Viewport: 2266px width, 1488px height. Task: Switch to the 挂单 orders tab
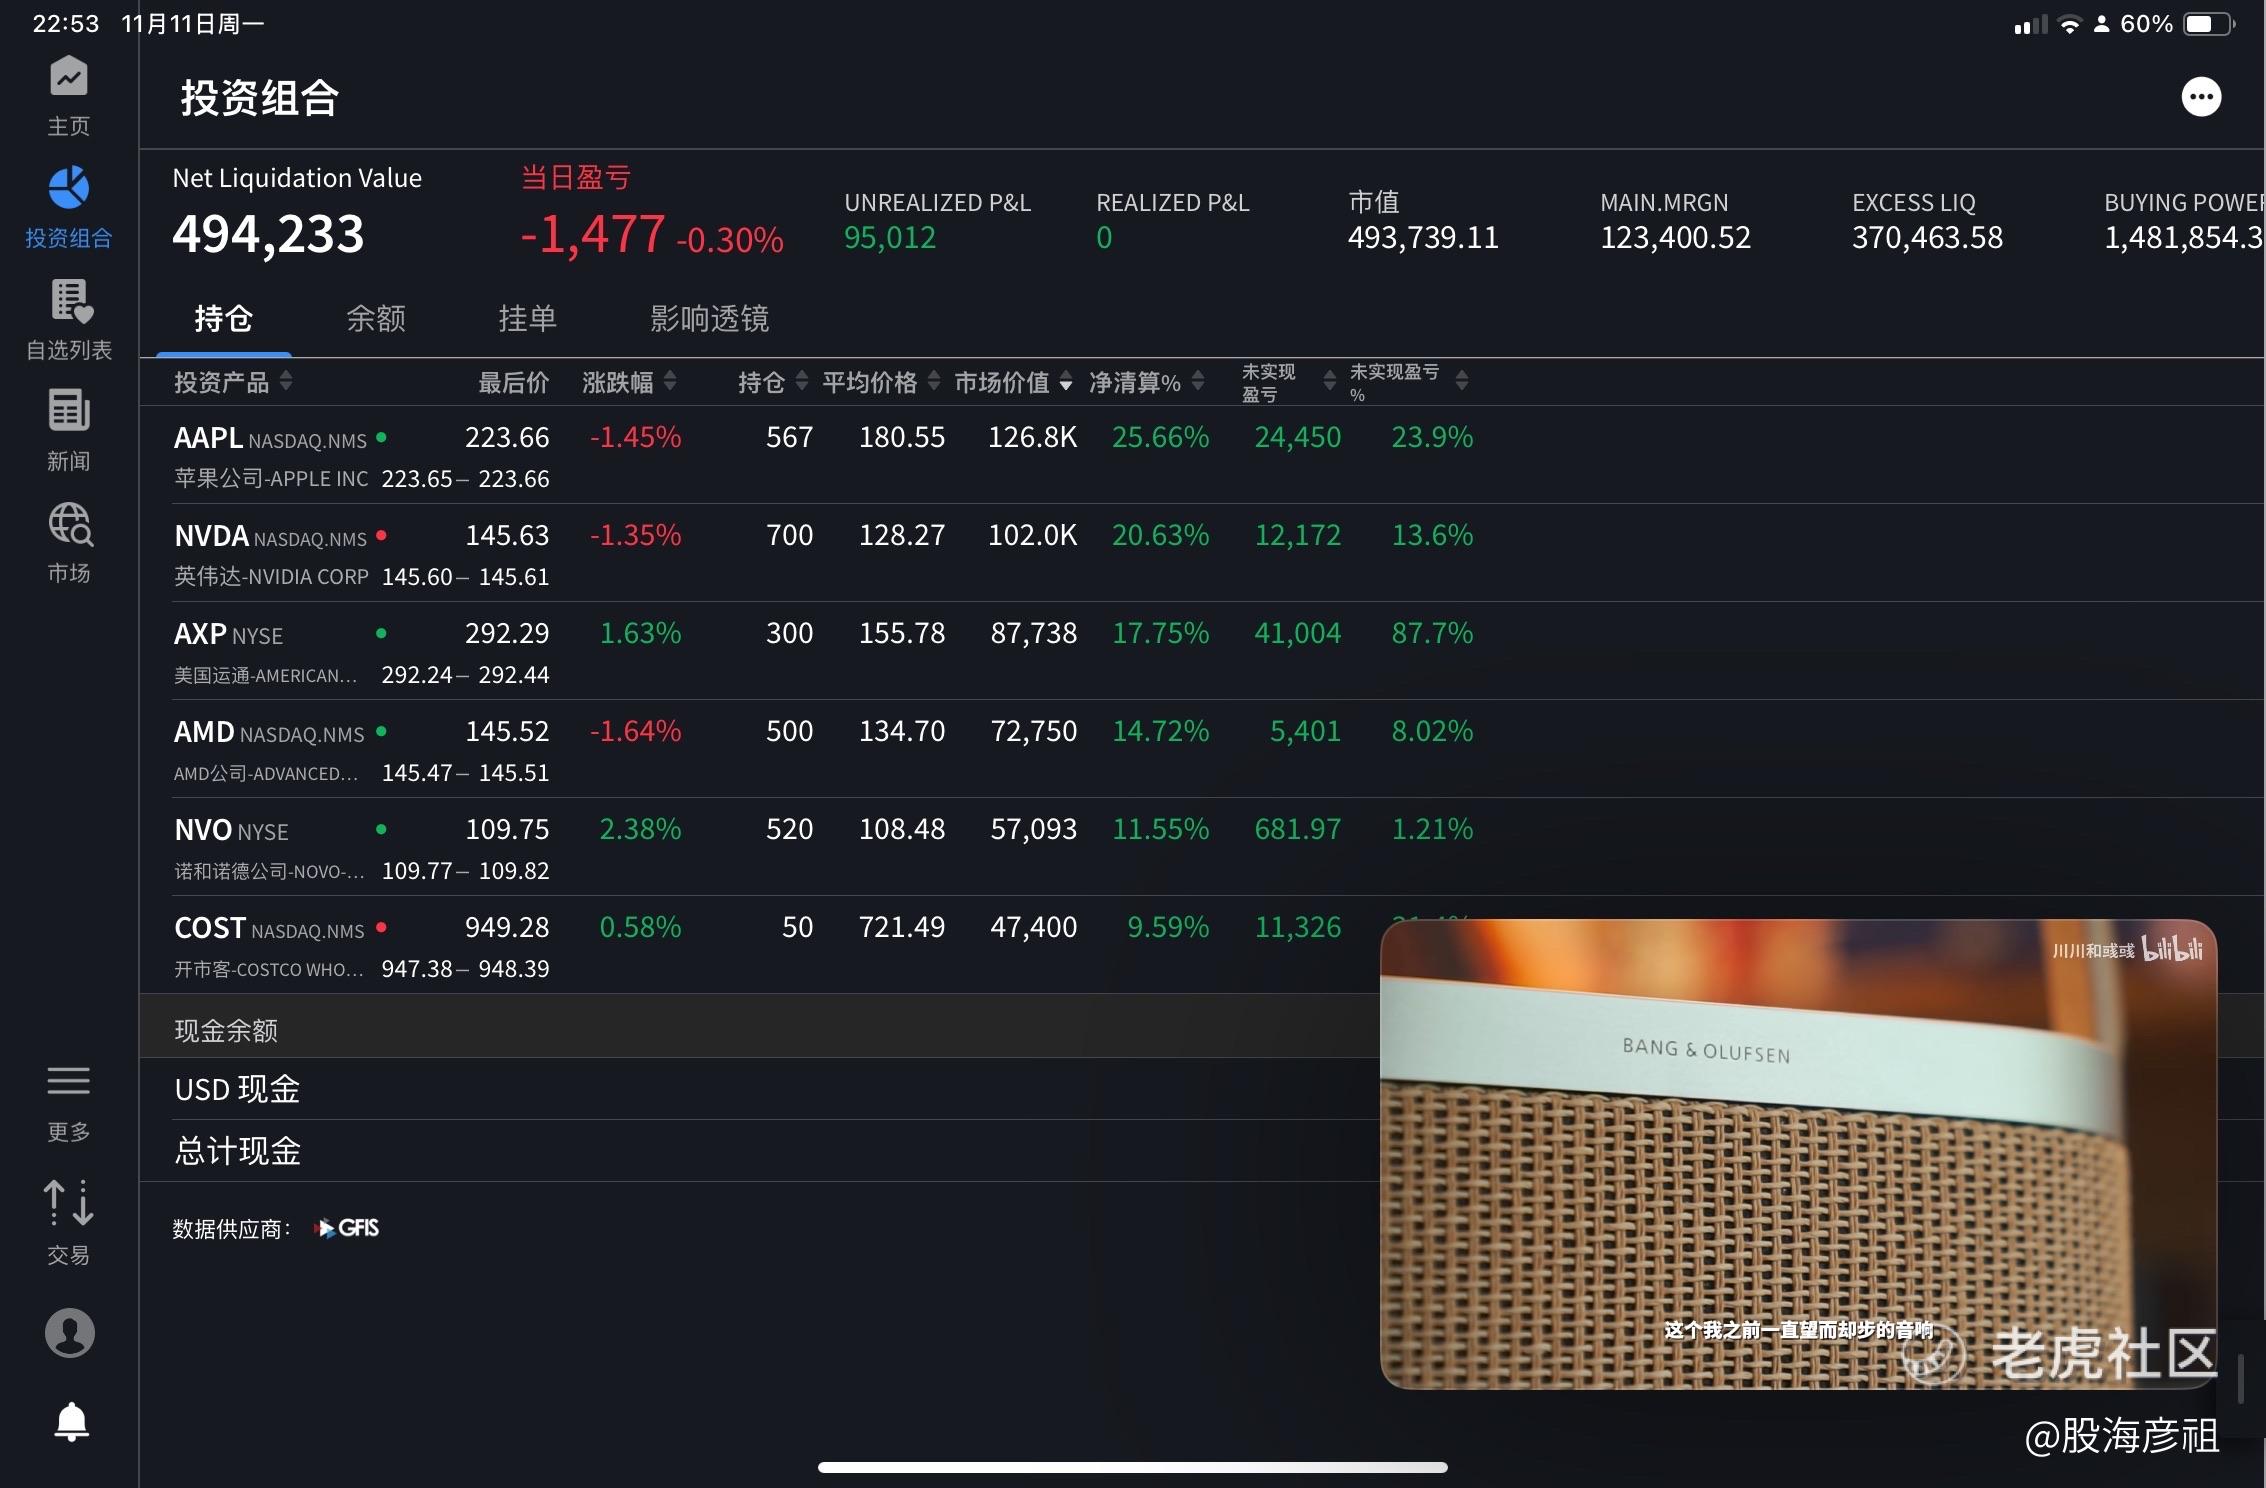(527, 319)
